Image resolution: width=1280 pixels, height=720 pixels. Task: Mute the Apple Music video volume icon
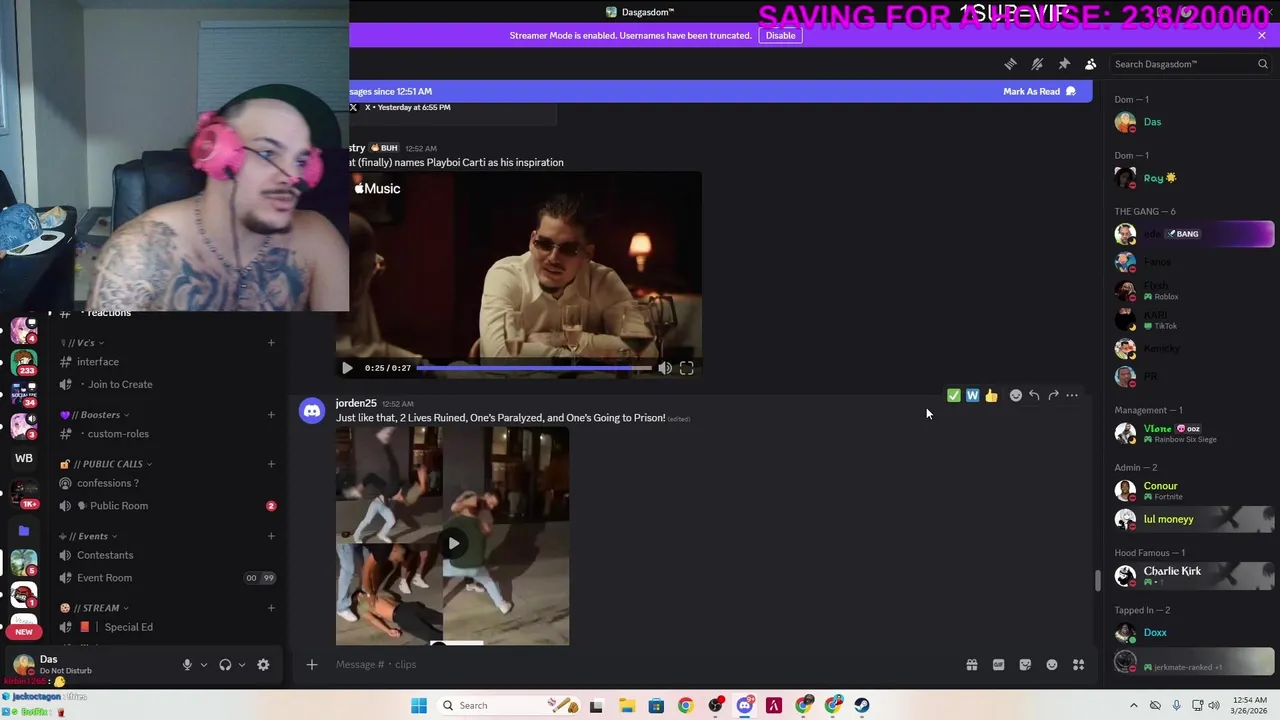click(665, 368)
